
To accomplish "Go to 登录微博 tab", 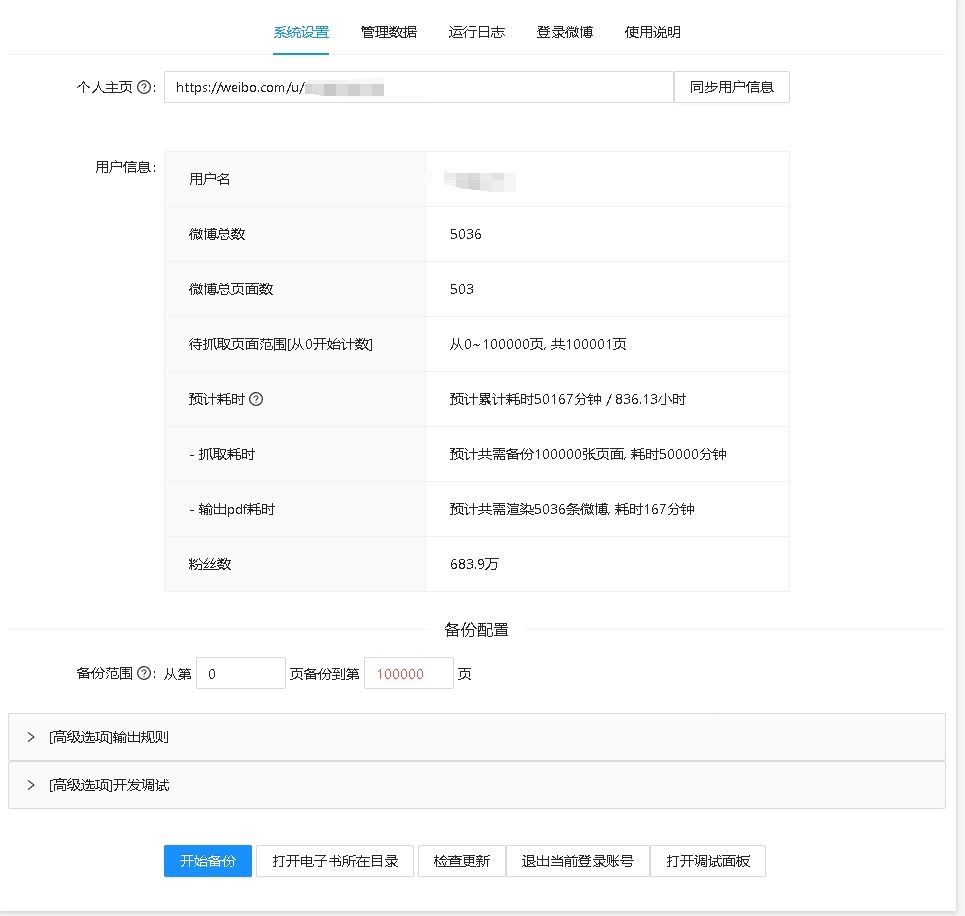I will tap(564, 32).
